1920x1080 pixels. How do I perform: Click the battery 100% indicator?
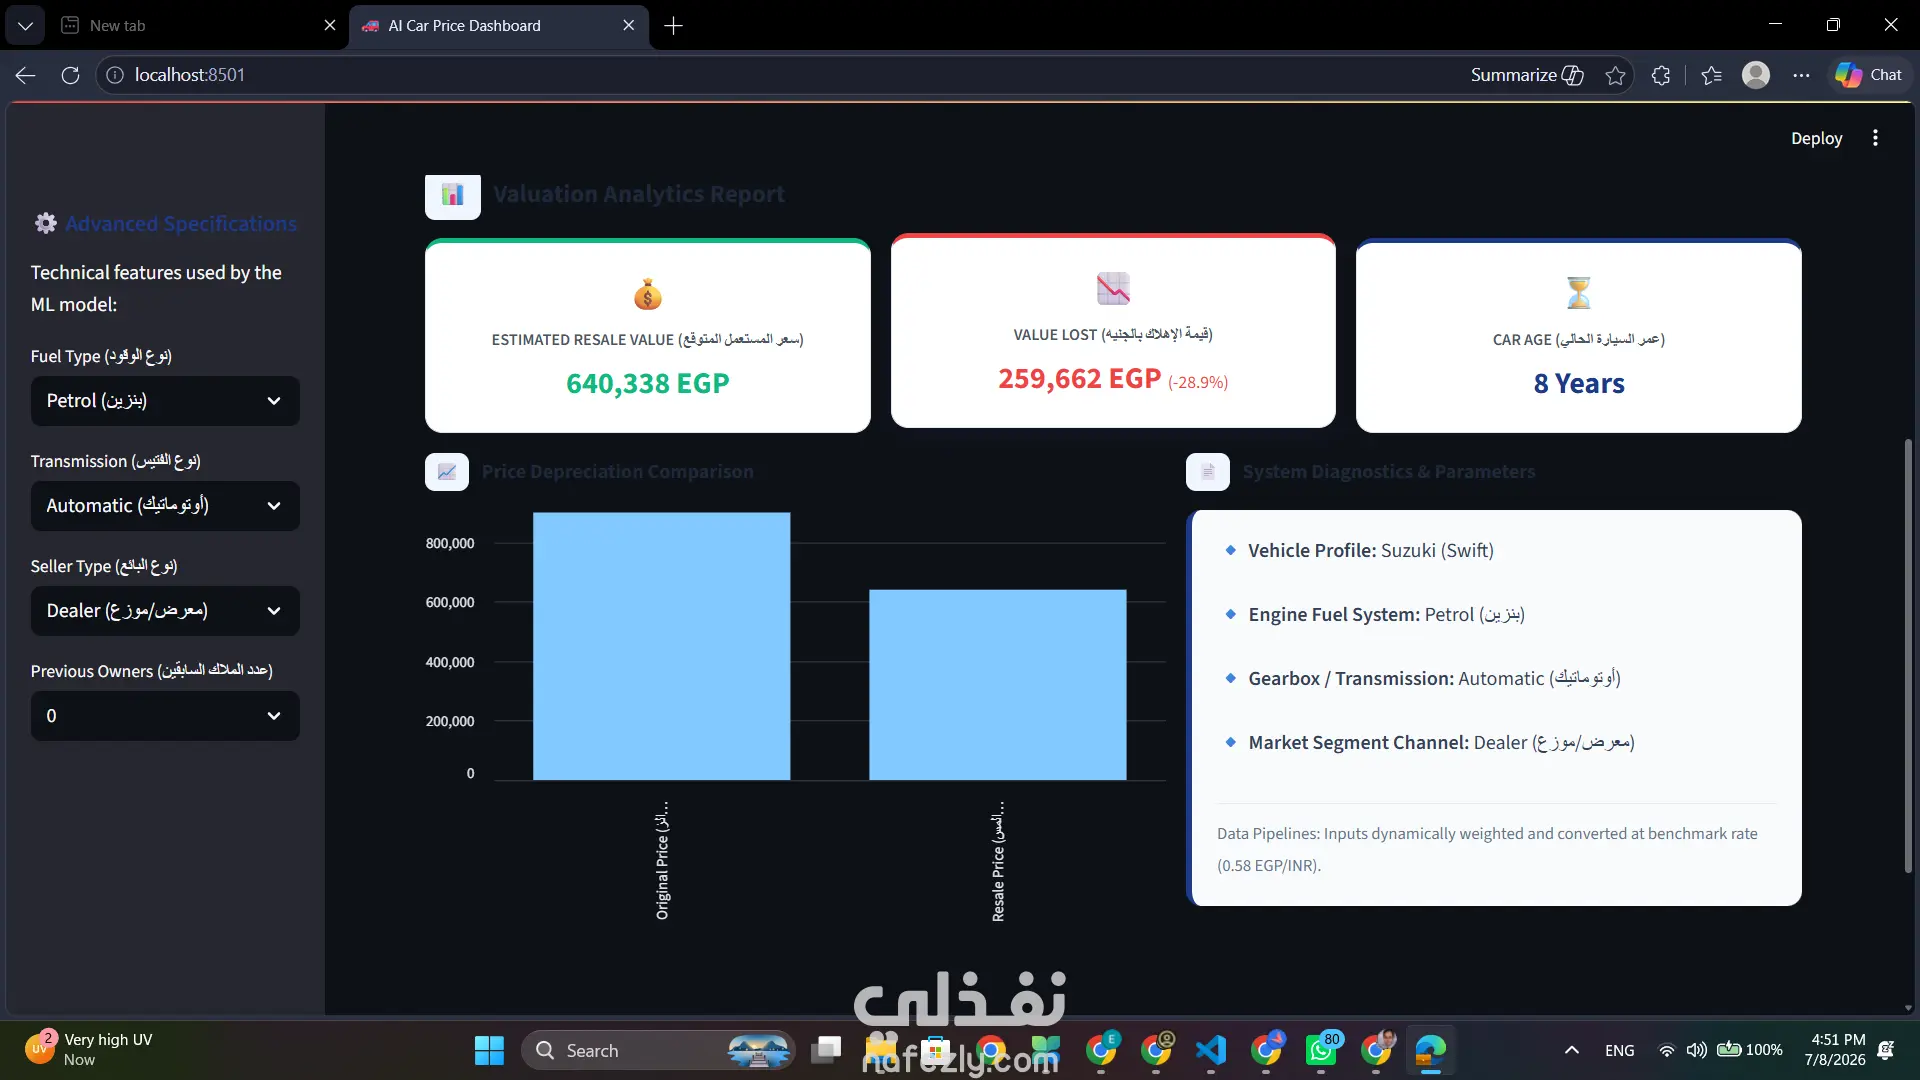point(1750,1050)
